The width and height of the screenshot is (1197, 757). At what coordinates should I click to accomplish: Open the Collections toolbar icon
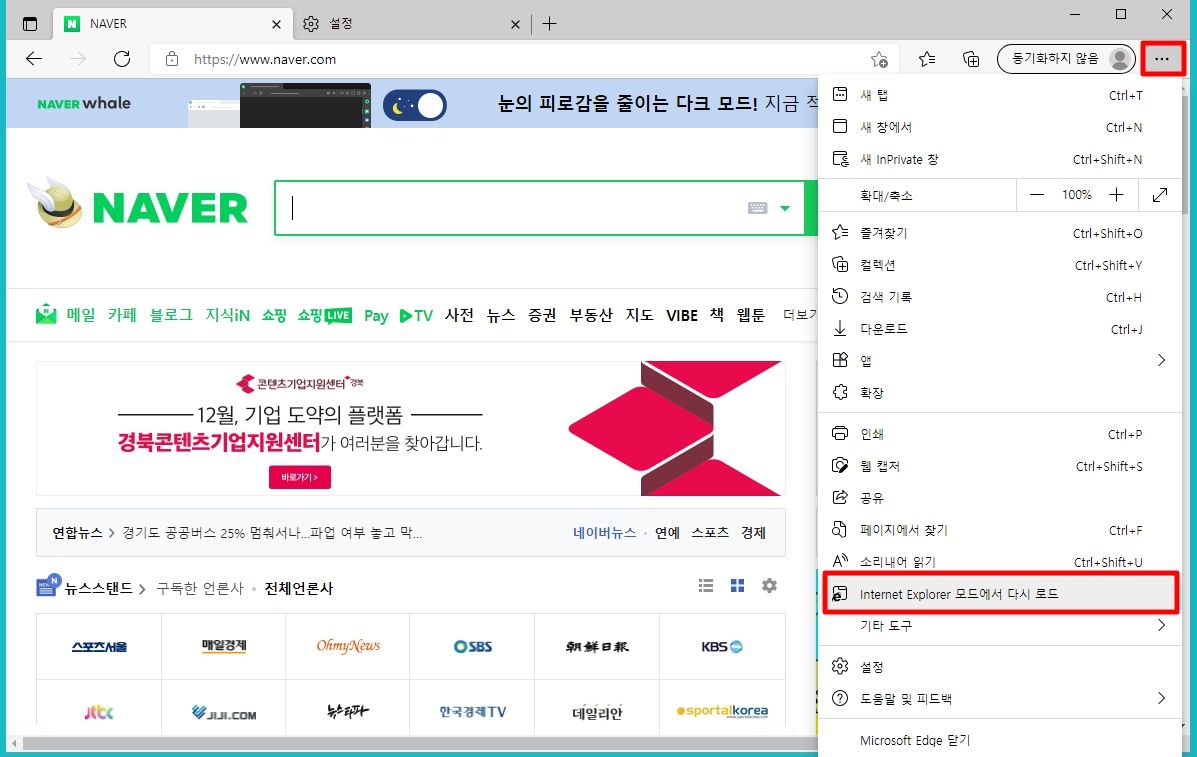pos(971,59)
